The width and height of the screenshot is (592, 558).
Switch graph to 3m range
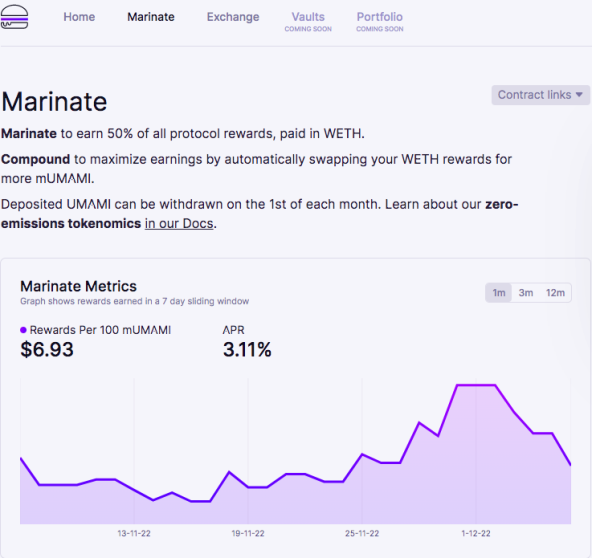click(x=526, y=293)
